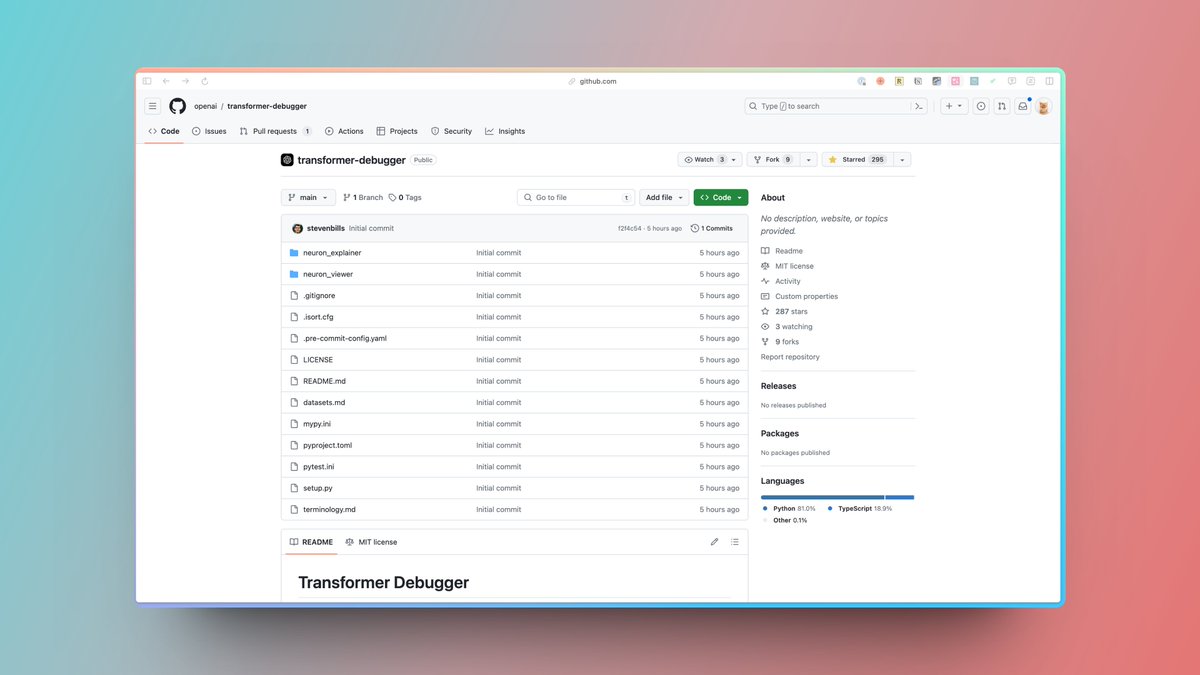Open the issues shortcut icon in header
This screenshot has width=1200, height=675.
(981, 106)
